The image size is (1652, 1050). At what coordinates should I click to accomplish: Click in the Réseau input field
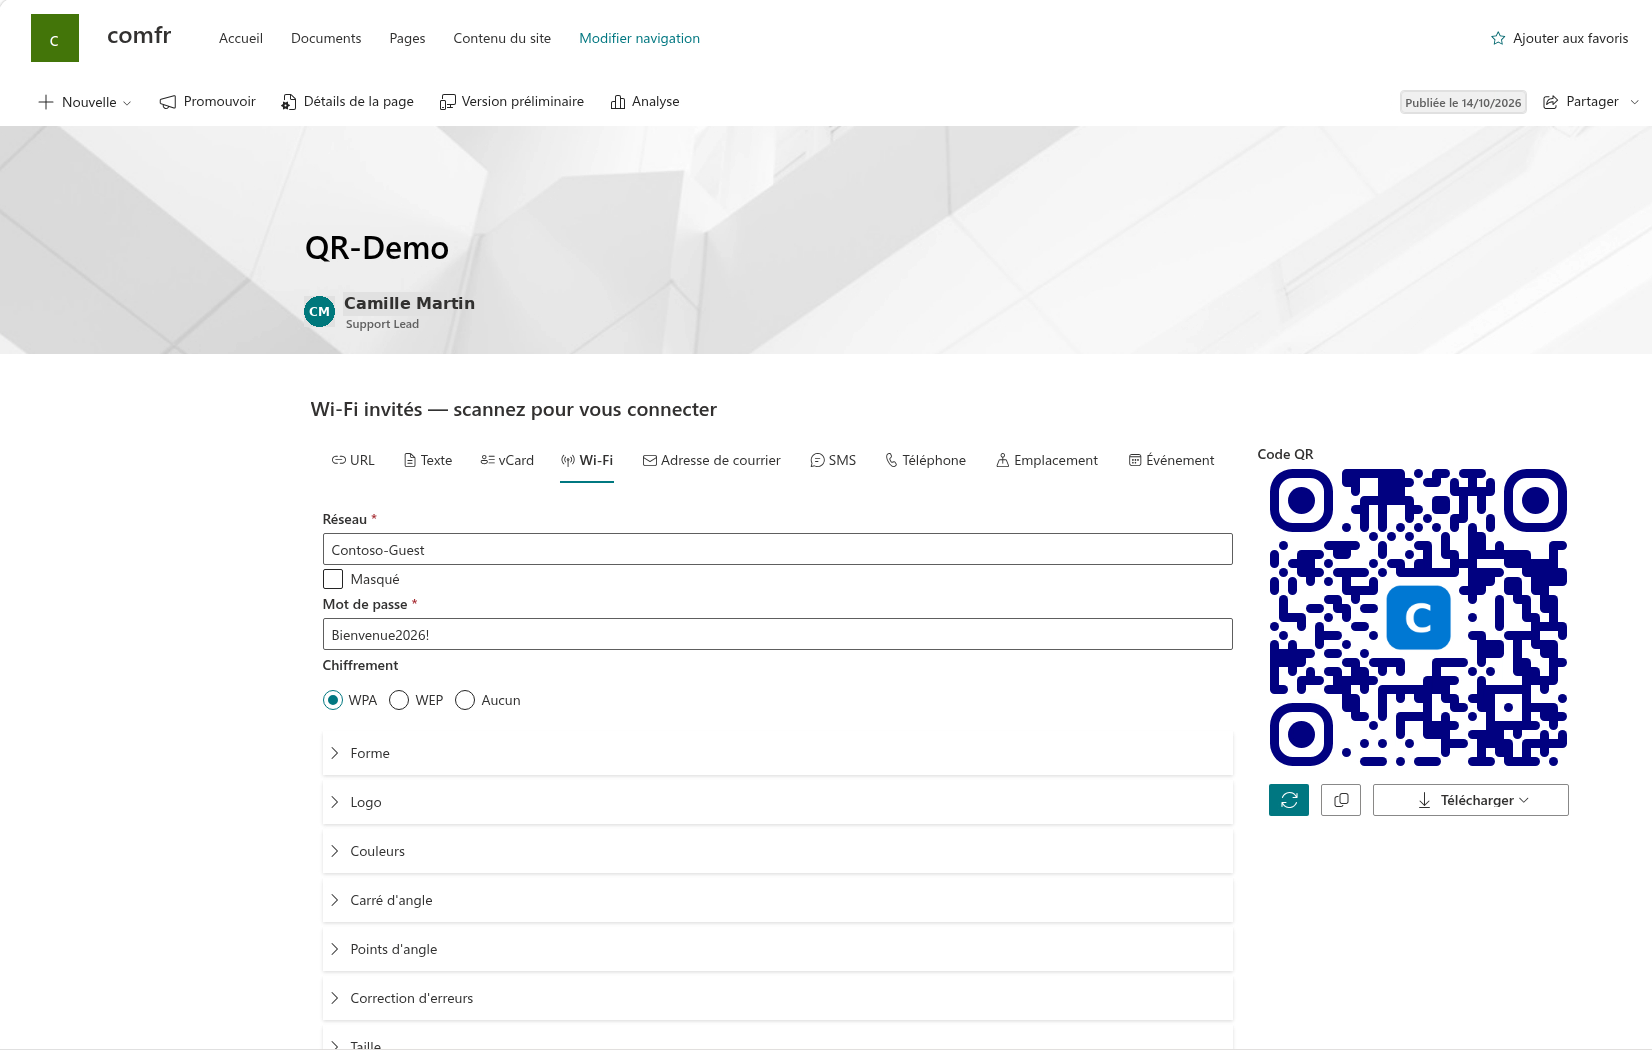click(777, 549)
